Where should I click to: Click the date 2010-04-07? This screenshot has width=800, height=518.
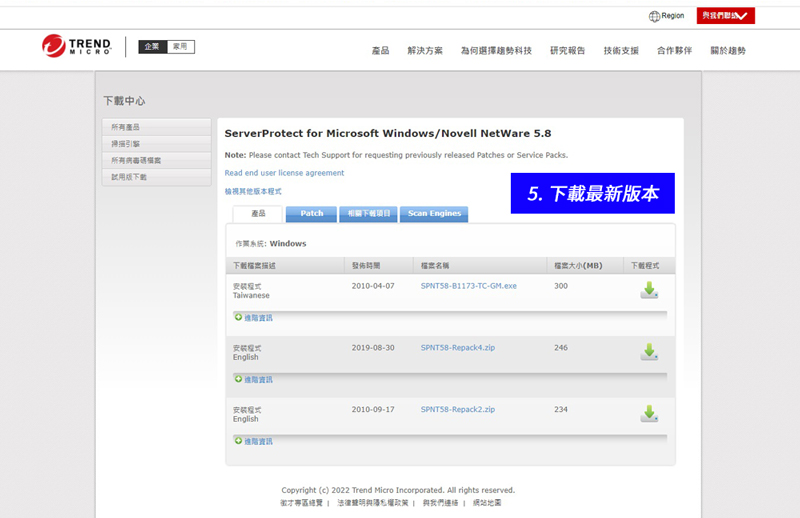tap(373, 286)
